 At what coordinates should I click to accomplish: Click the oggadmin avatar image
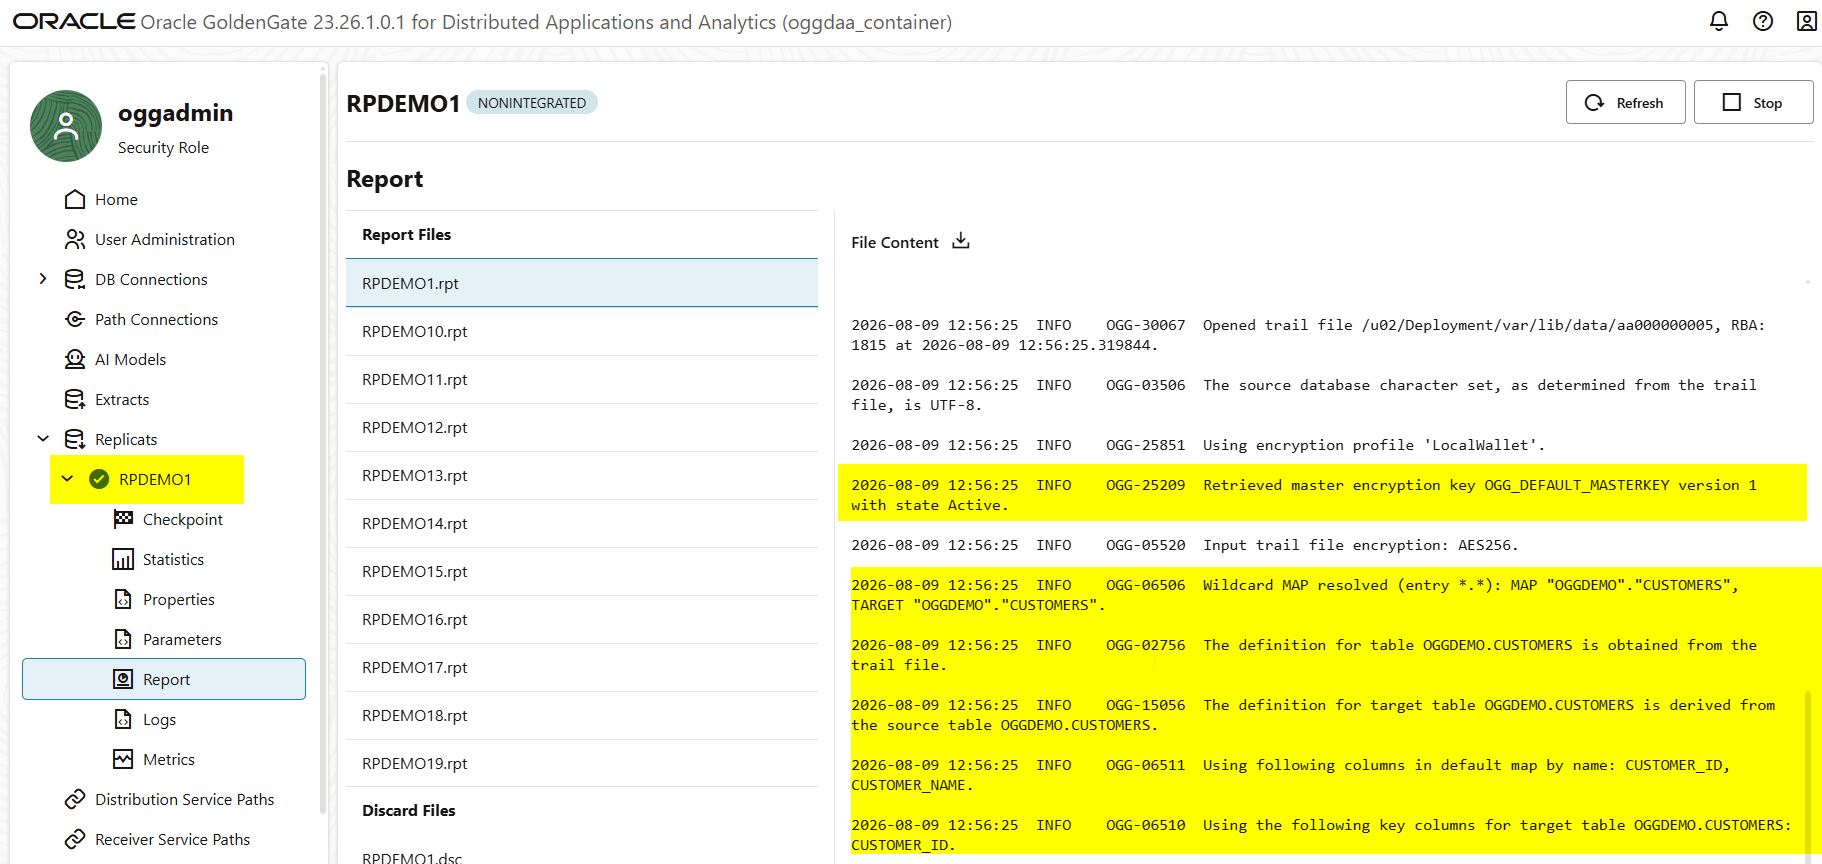(66, 126)
